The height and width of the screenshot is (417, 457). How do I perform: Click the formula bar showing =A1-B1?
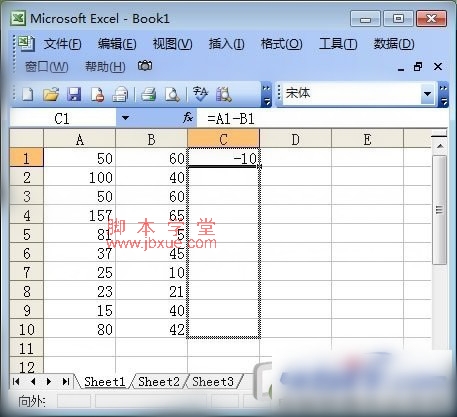point(322,118)
